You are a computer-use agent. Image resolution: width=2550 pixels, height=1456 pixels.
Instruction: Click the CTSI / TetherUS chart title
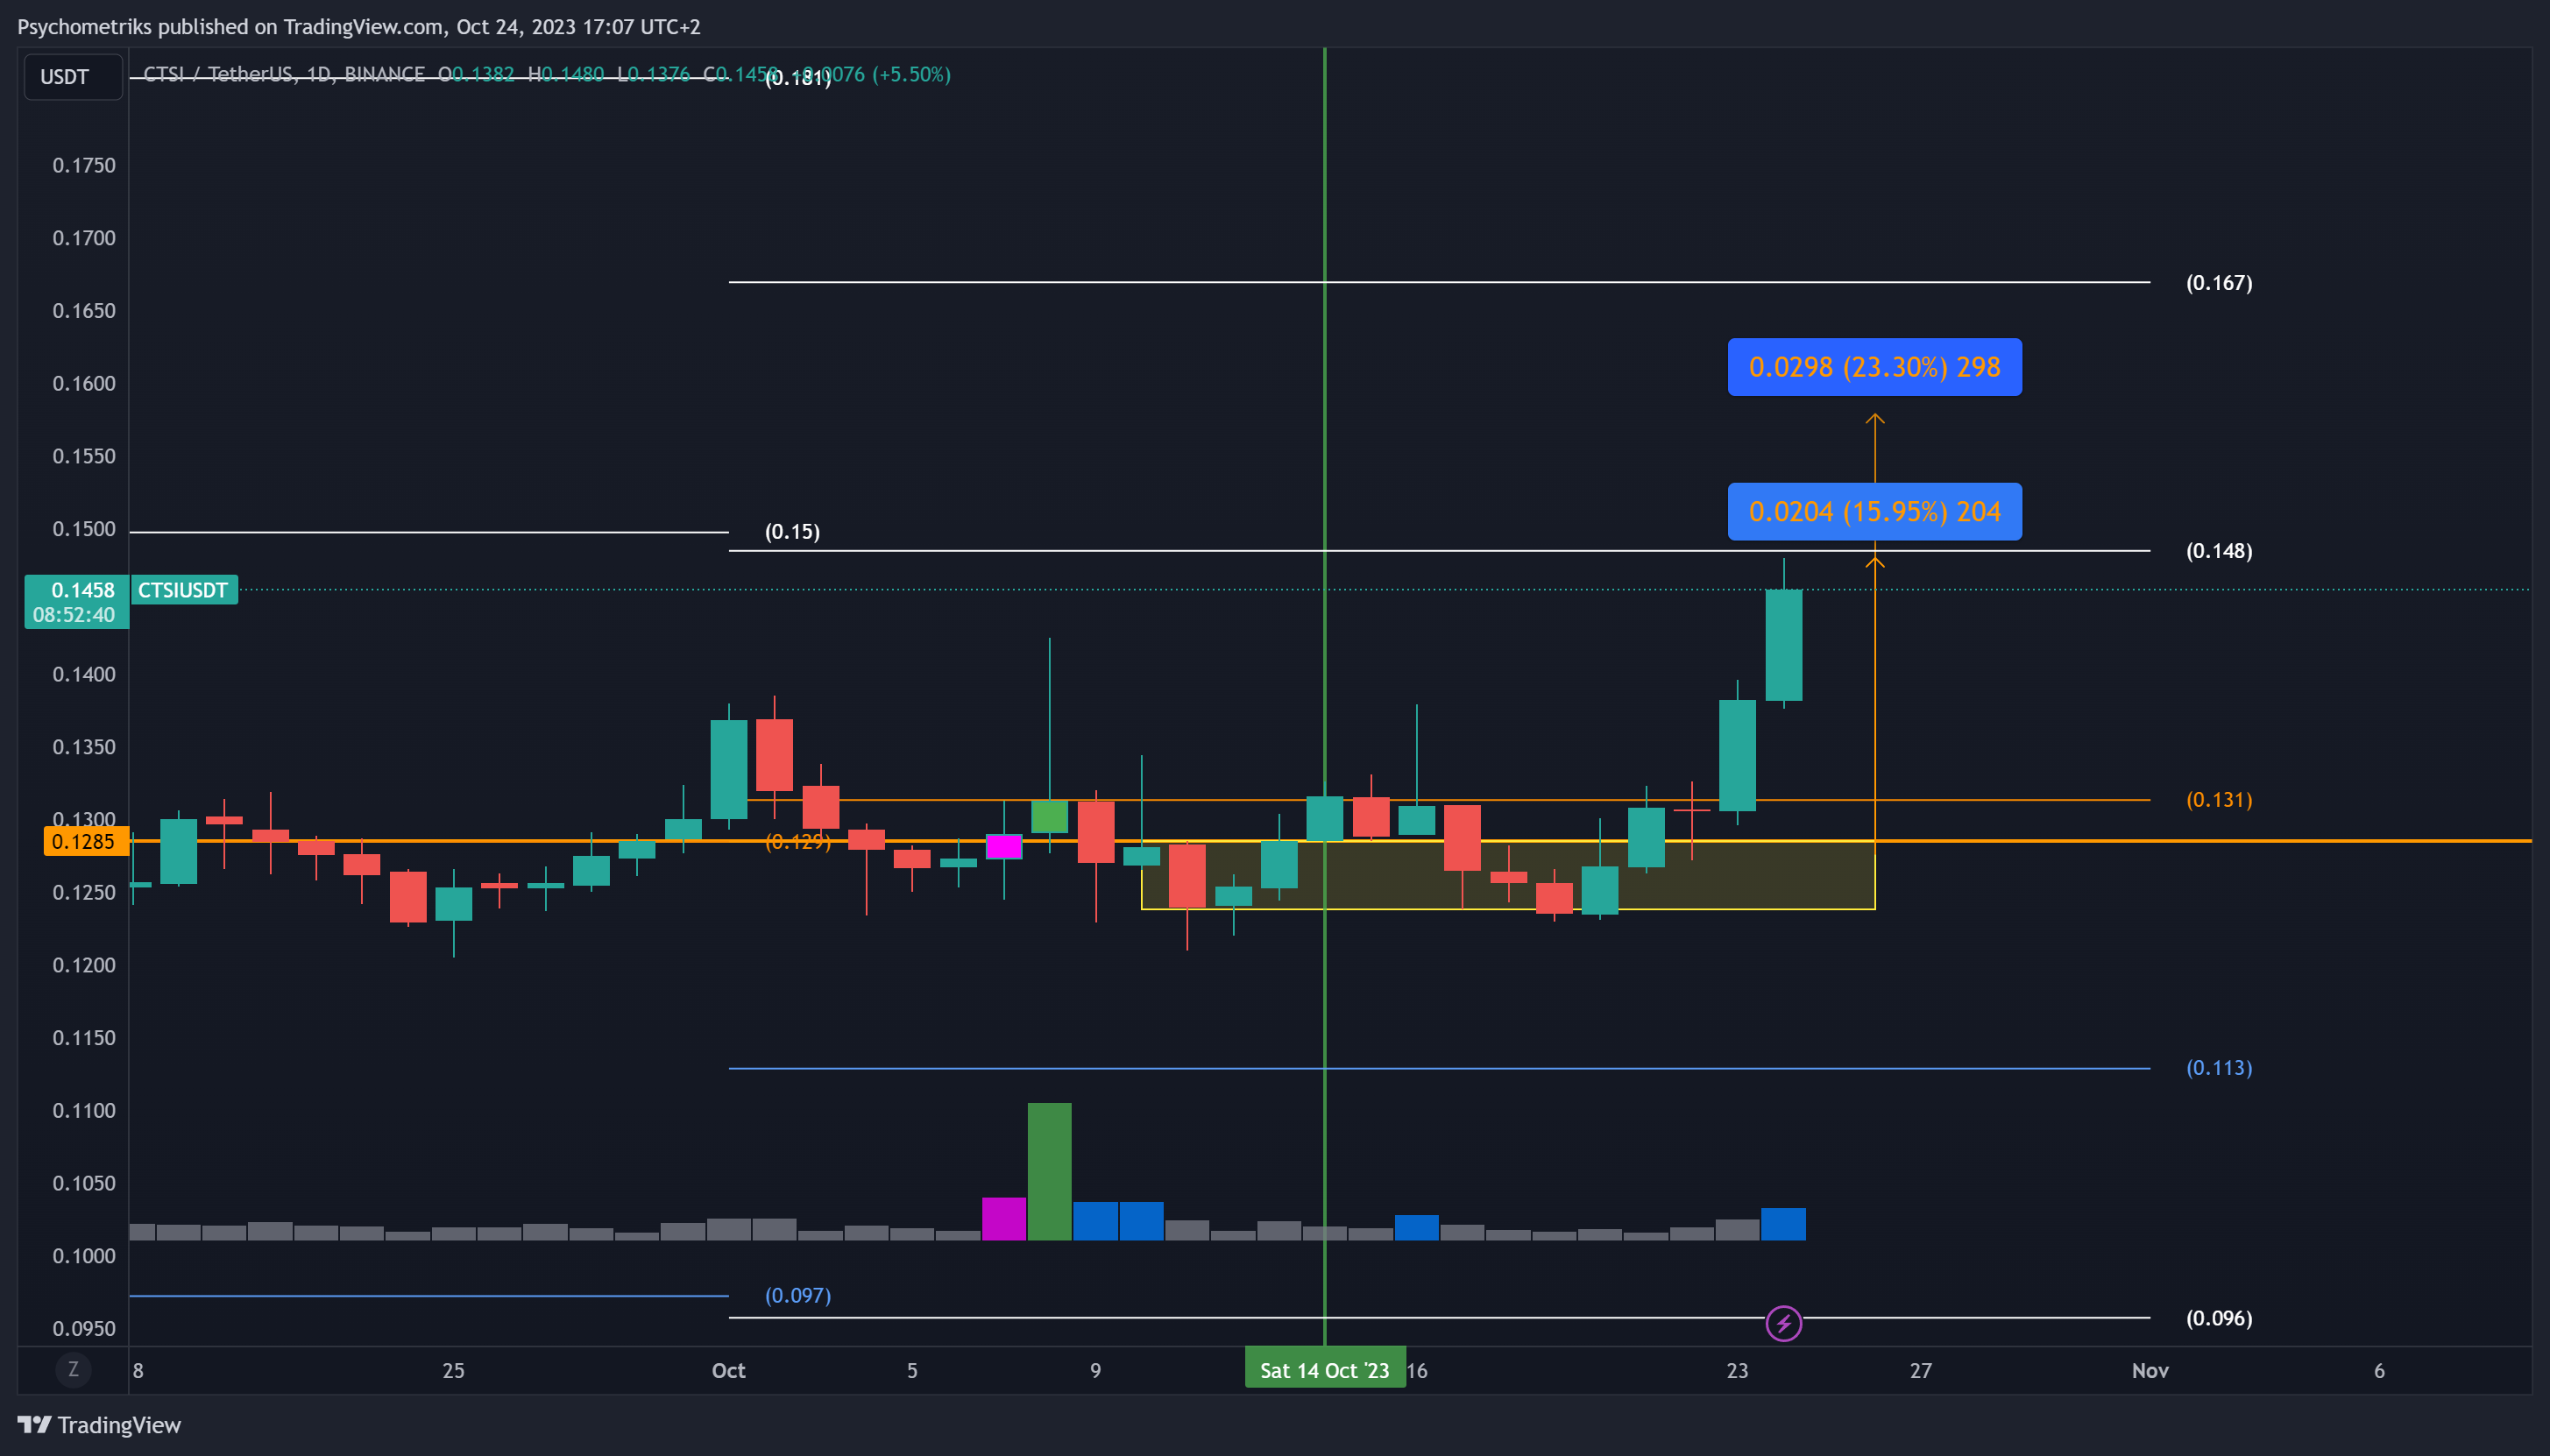click(x=284, y=74)
